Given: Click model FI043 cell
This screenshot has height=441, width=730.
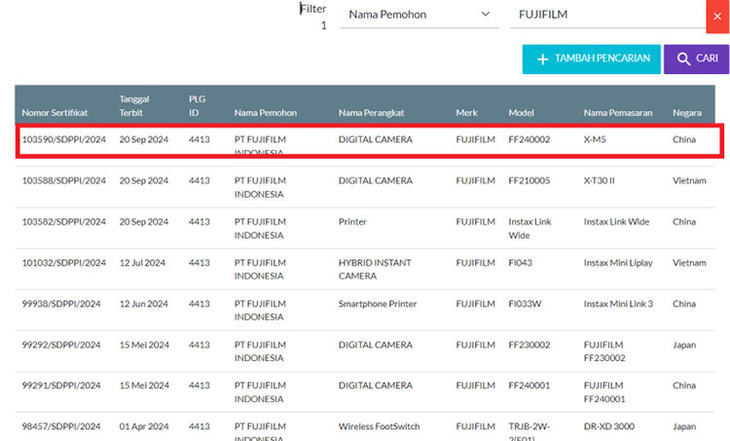Looking at the screenshot, I should point(520,263).
